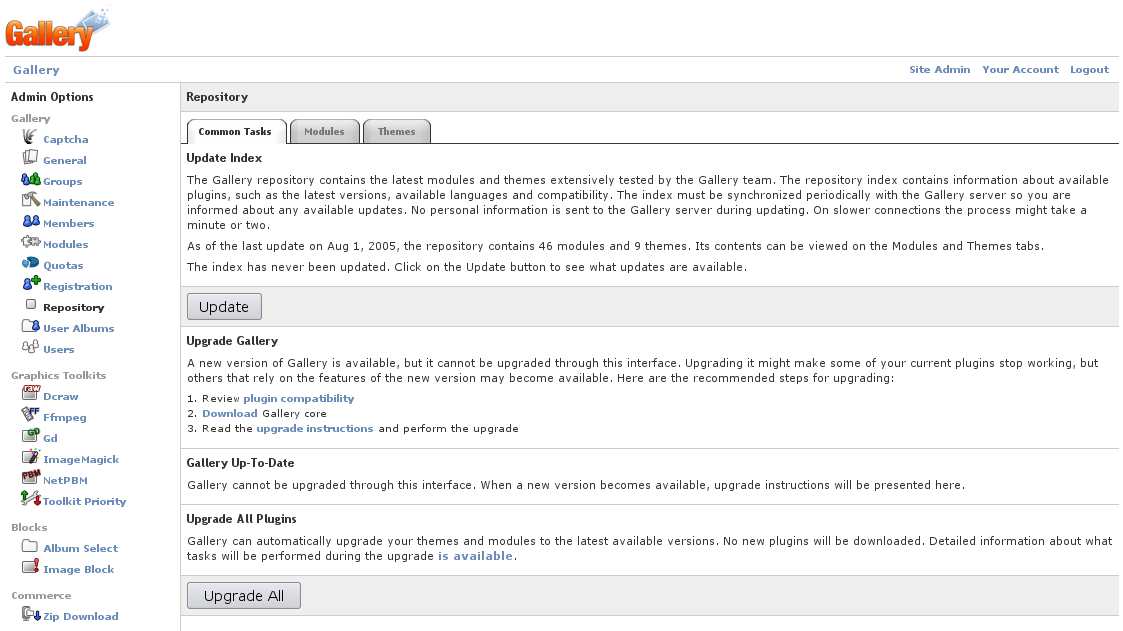Open the Registration admin link
The width and height of the screenshot is (1123, 631).
[x=77, y=286]
